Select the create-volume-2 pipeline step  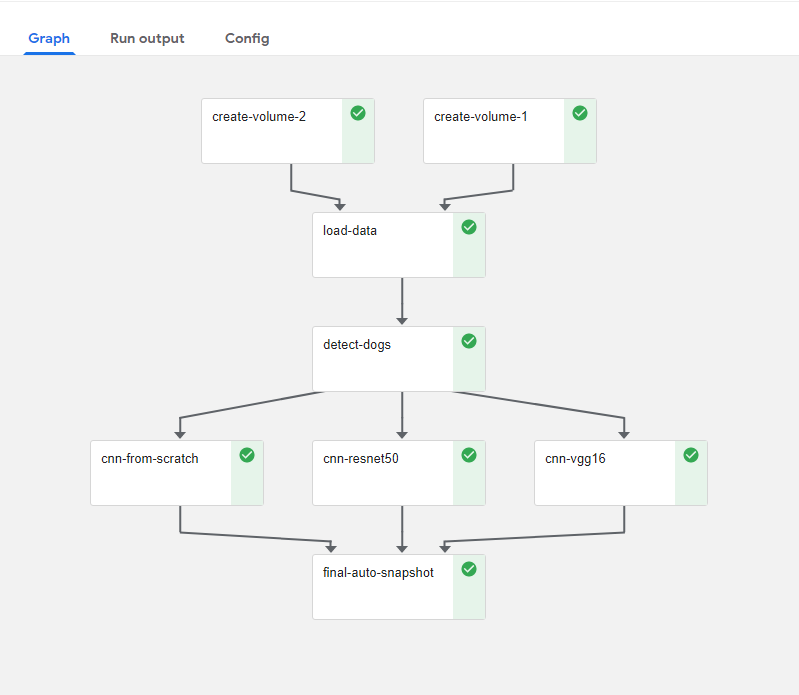pyautogui.click(x=259, y=117)
